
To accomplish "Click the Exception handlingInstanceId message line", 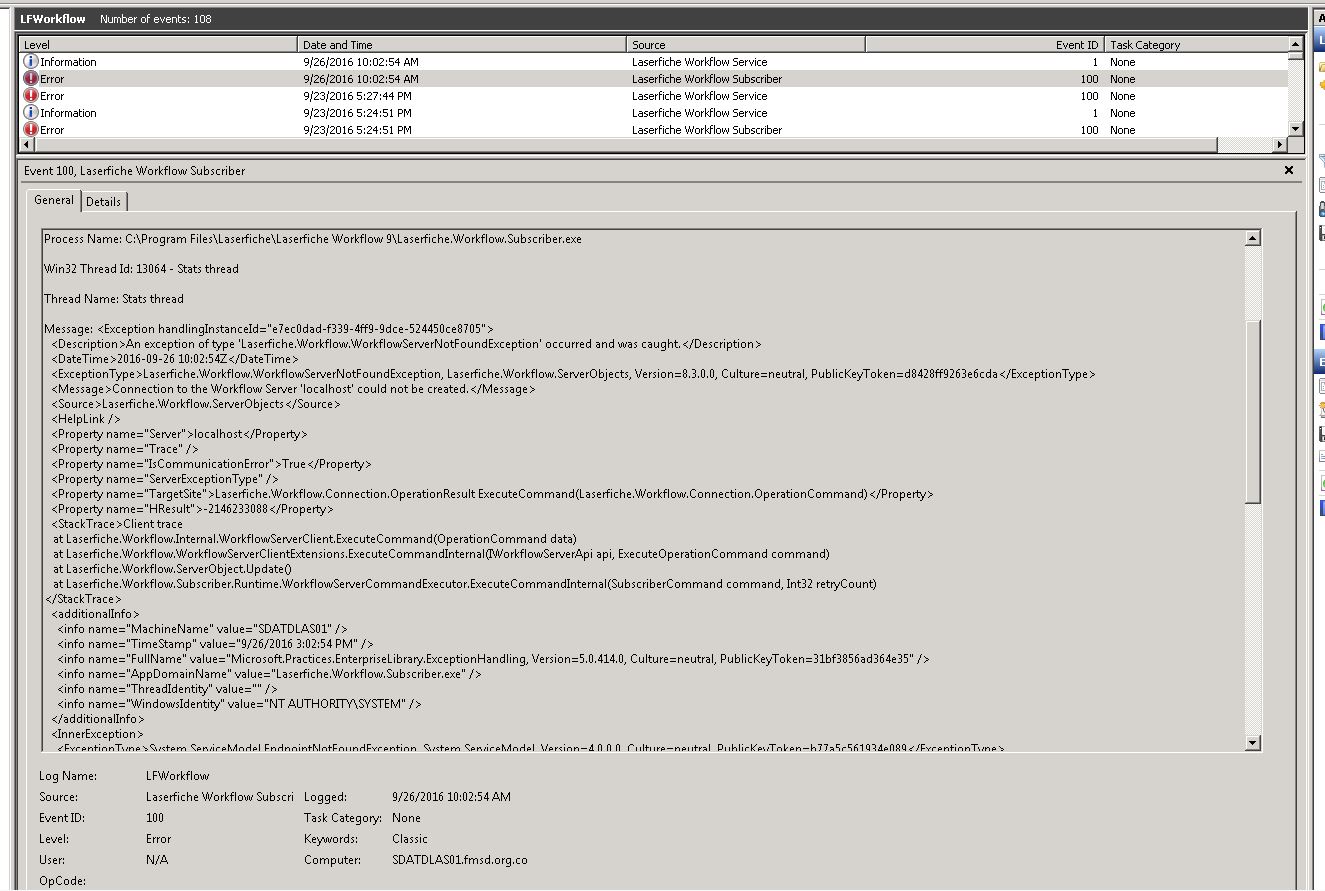I will pyautogui.click(x=269, y=329).
